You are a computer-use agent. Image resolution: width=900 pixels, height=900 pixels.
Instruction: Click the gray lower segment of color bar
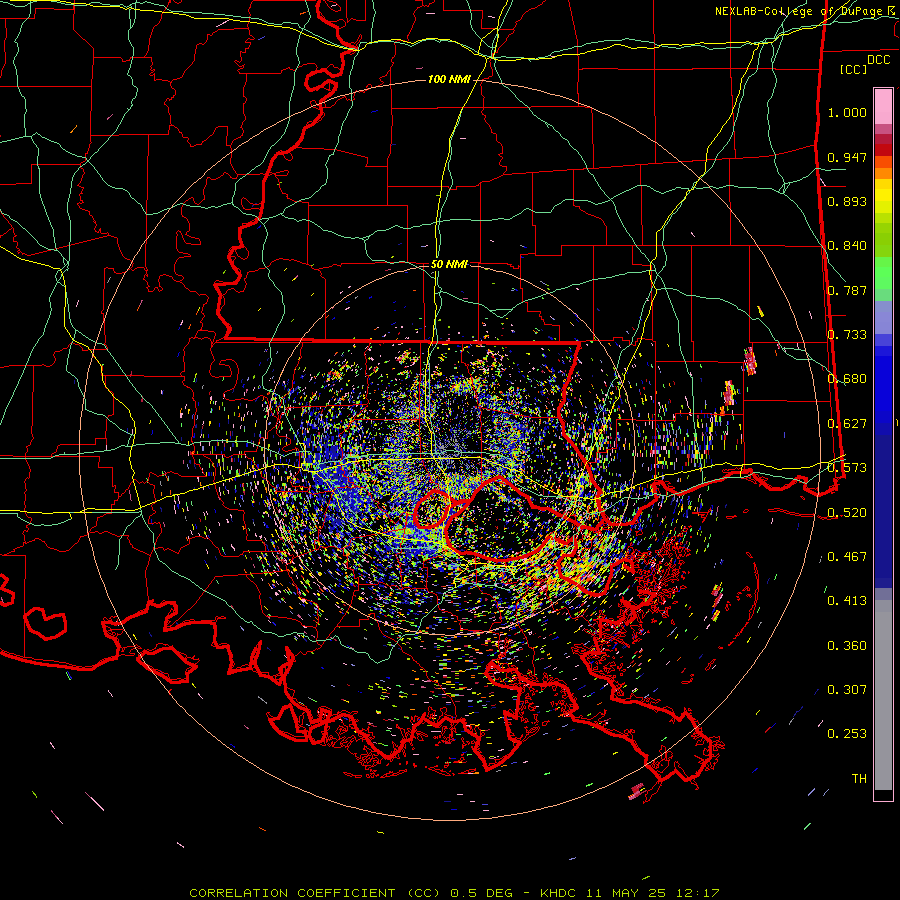[x=883, y=695]
